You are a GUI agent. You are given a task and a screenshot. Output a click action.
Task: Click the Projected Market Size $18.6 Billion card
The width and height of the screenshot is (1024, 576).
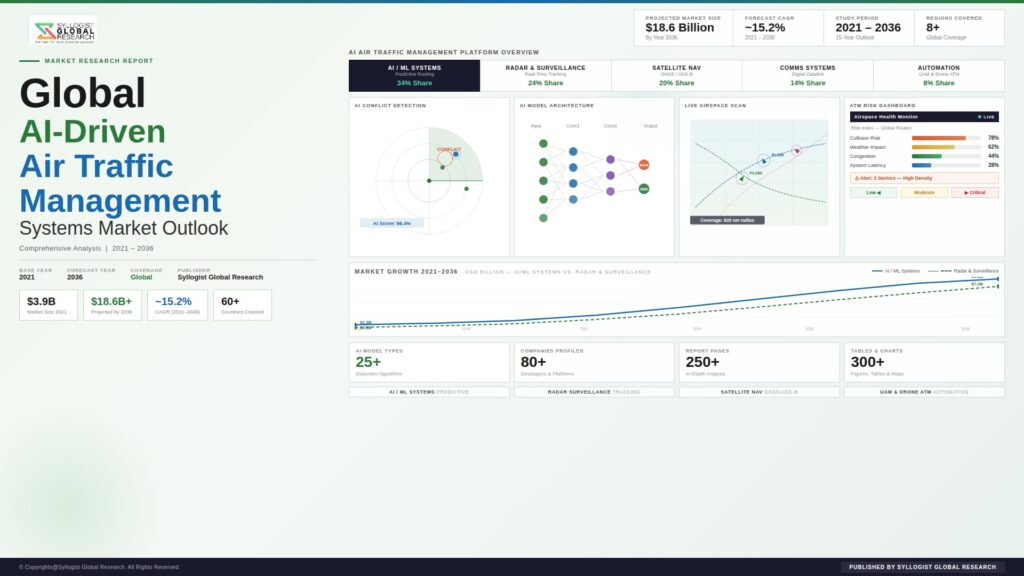tap(683, 28)
